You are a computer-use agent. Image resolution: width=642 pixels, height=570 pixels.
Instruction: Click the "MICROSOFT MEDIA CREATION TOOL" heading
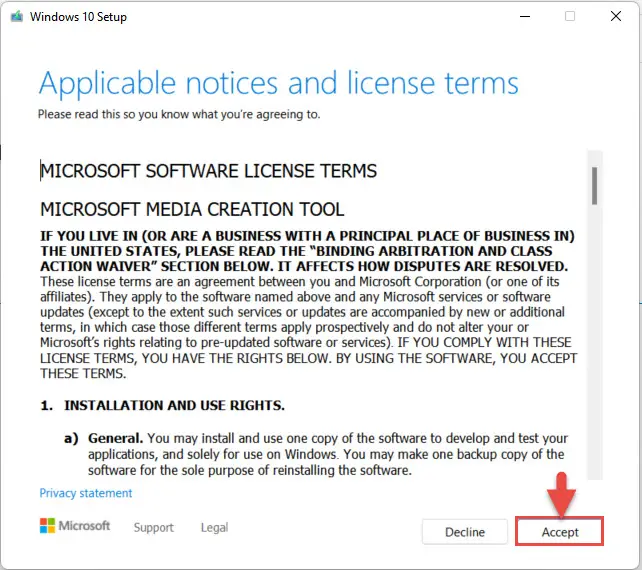coord(192,209)
